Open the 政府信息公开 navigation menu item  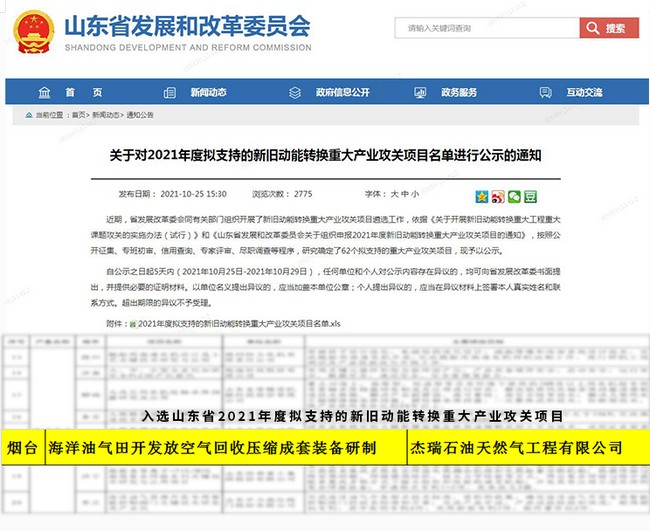pos(342,92)
